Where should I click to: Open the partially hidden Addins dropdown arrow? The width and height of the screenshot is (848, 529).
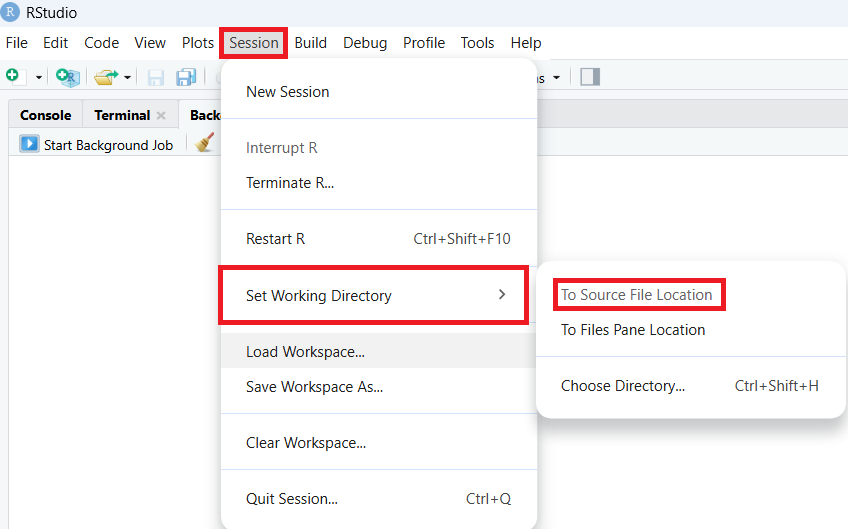(x=556, y=77)
